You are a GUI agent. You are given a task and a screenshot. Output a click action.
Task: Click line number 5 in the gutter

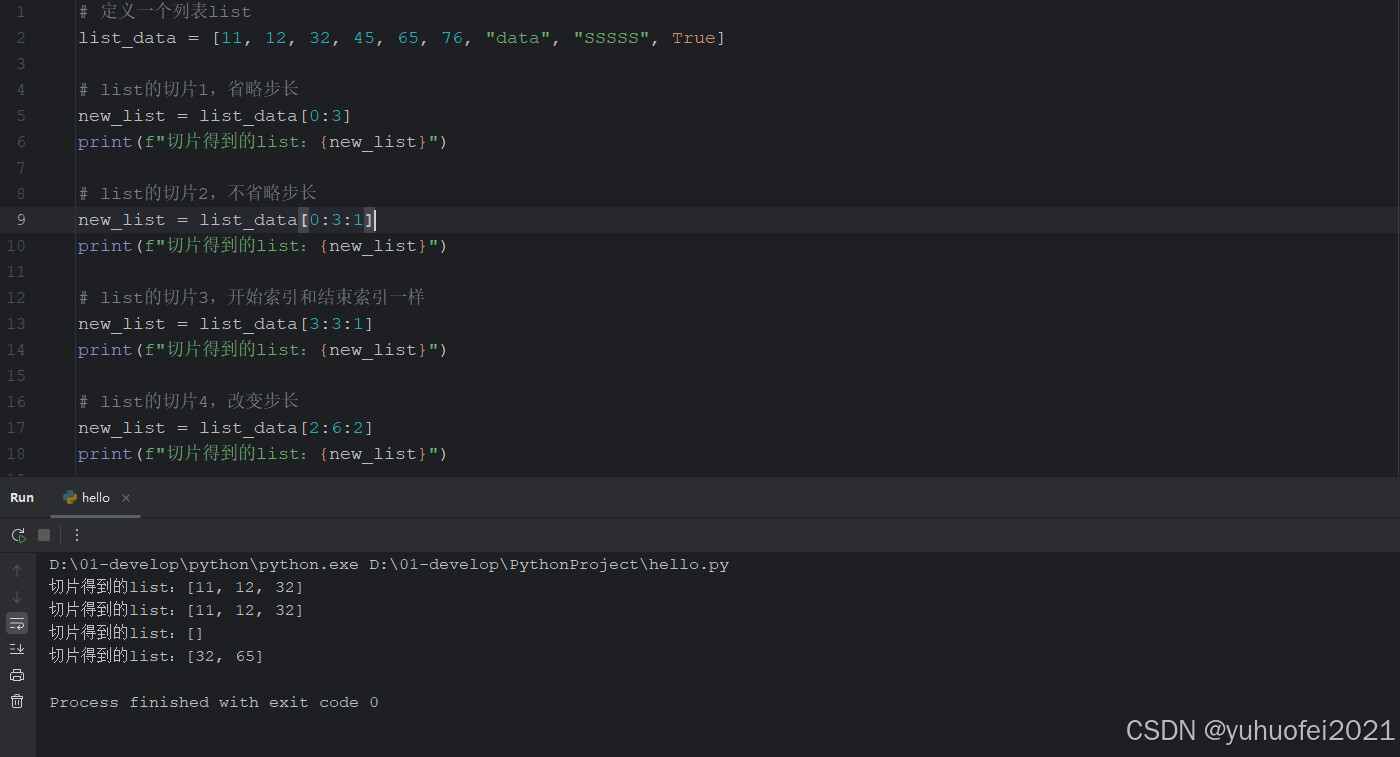[22, 116]
